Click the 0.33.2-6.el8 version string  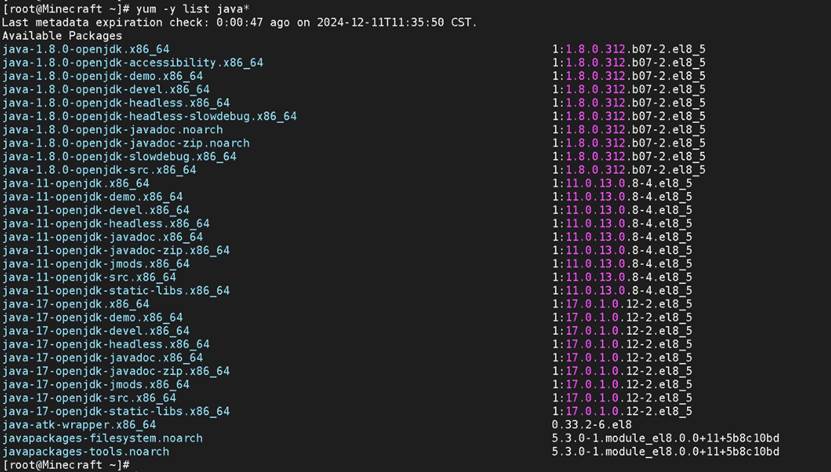tap(591, 425)
